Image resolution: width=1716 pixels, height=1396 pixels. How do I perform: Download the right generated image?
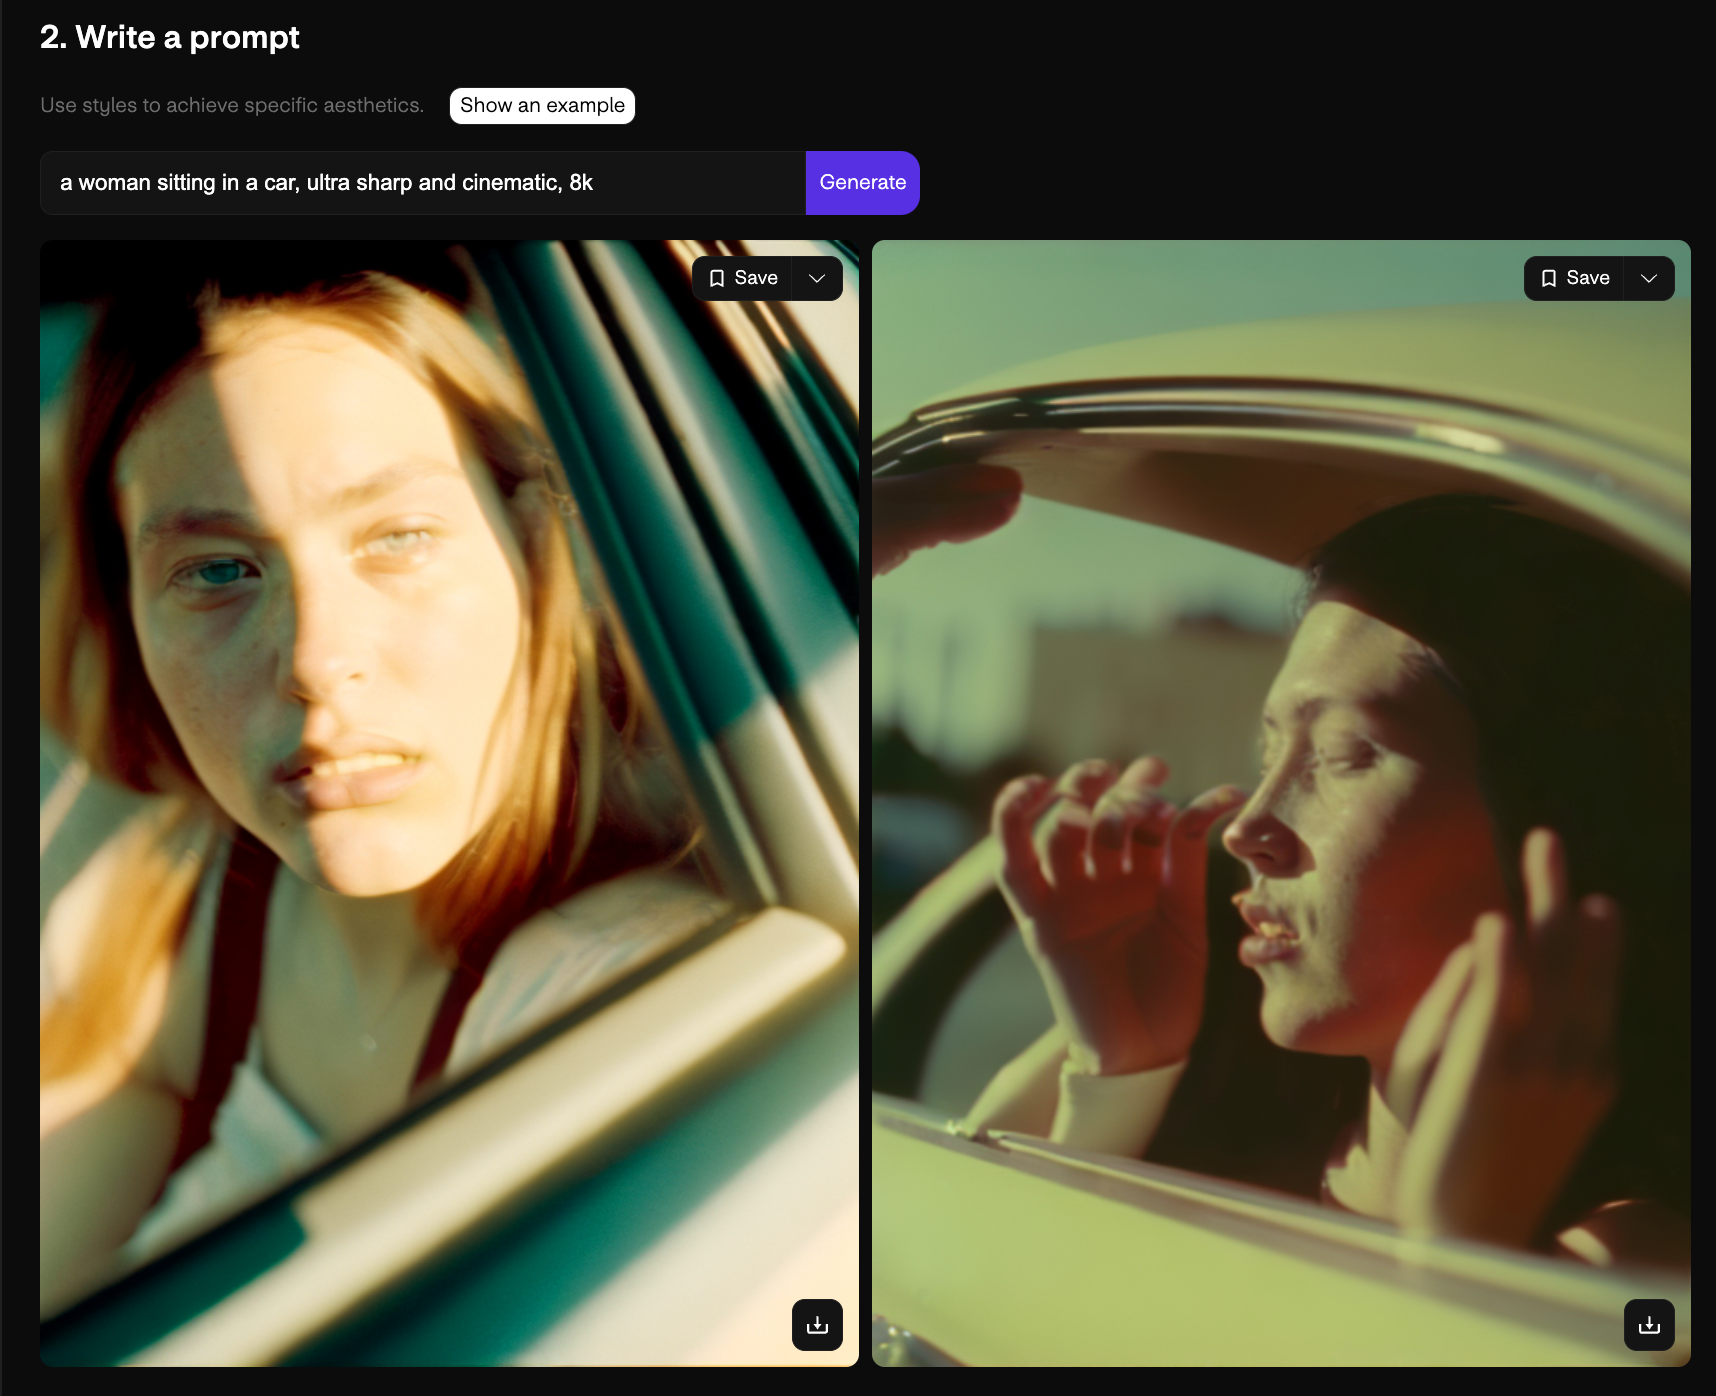(x=1649, y=1325)
